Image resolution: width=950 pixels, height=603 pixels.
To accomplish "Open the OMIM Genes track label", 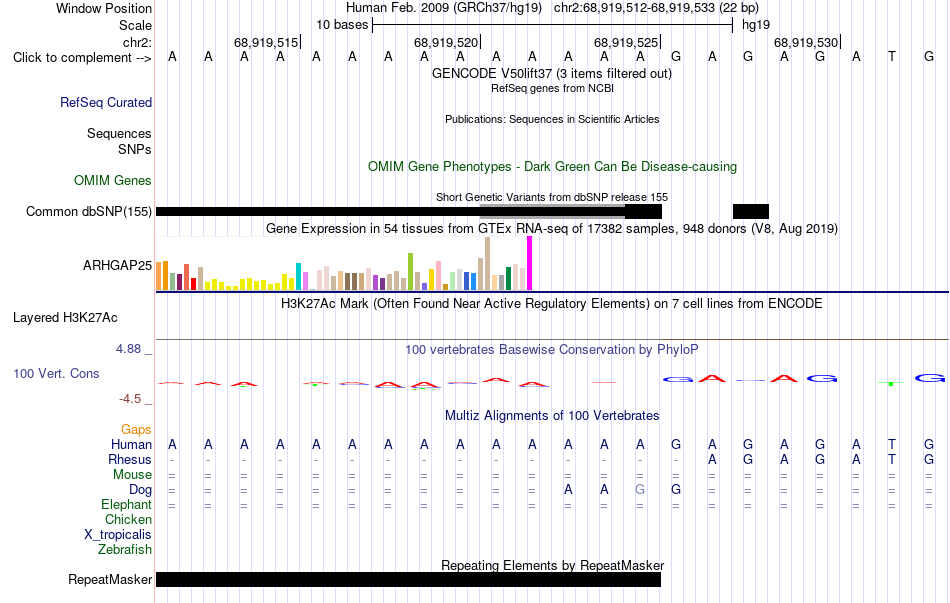I will [113, 181].
